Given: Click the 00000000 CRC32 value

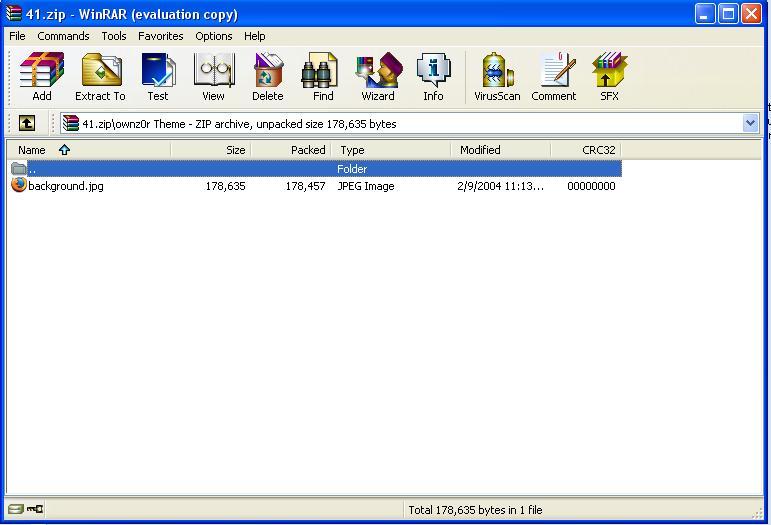Looking at the screenshot, I should (x=591, y=186).
